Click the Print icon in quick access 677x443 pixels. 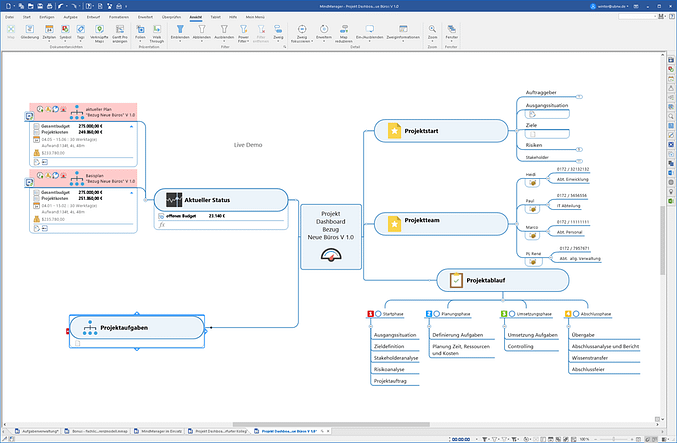50,6
